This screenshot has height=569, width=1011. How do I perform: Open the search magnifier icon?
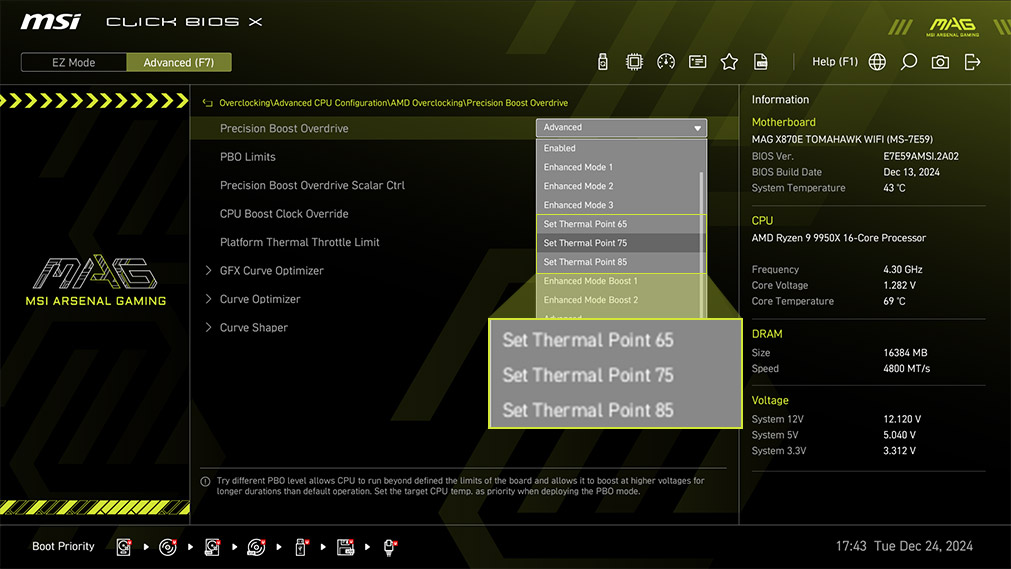pyautogui.click(x=908, y=62)
